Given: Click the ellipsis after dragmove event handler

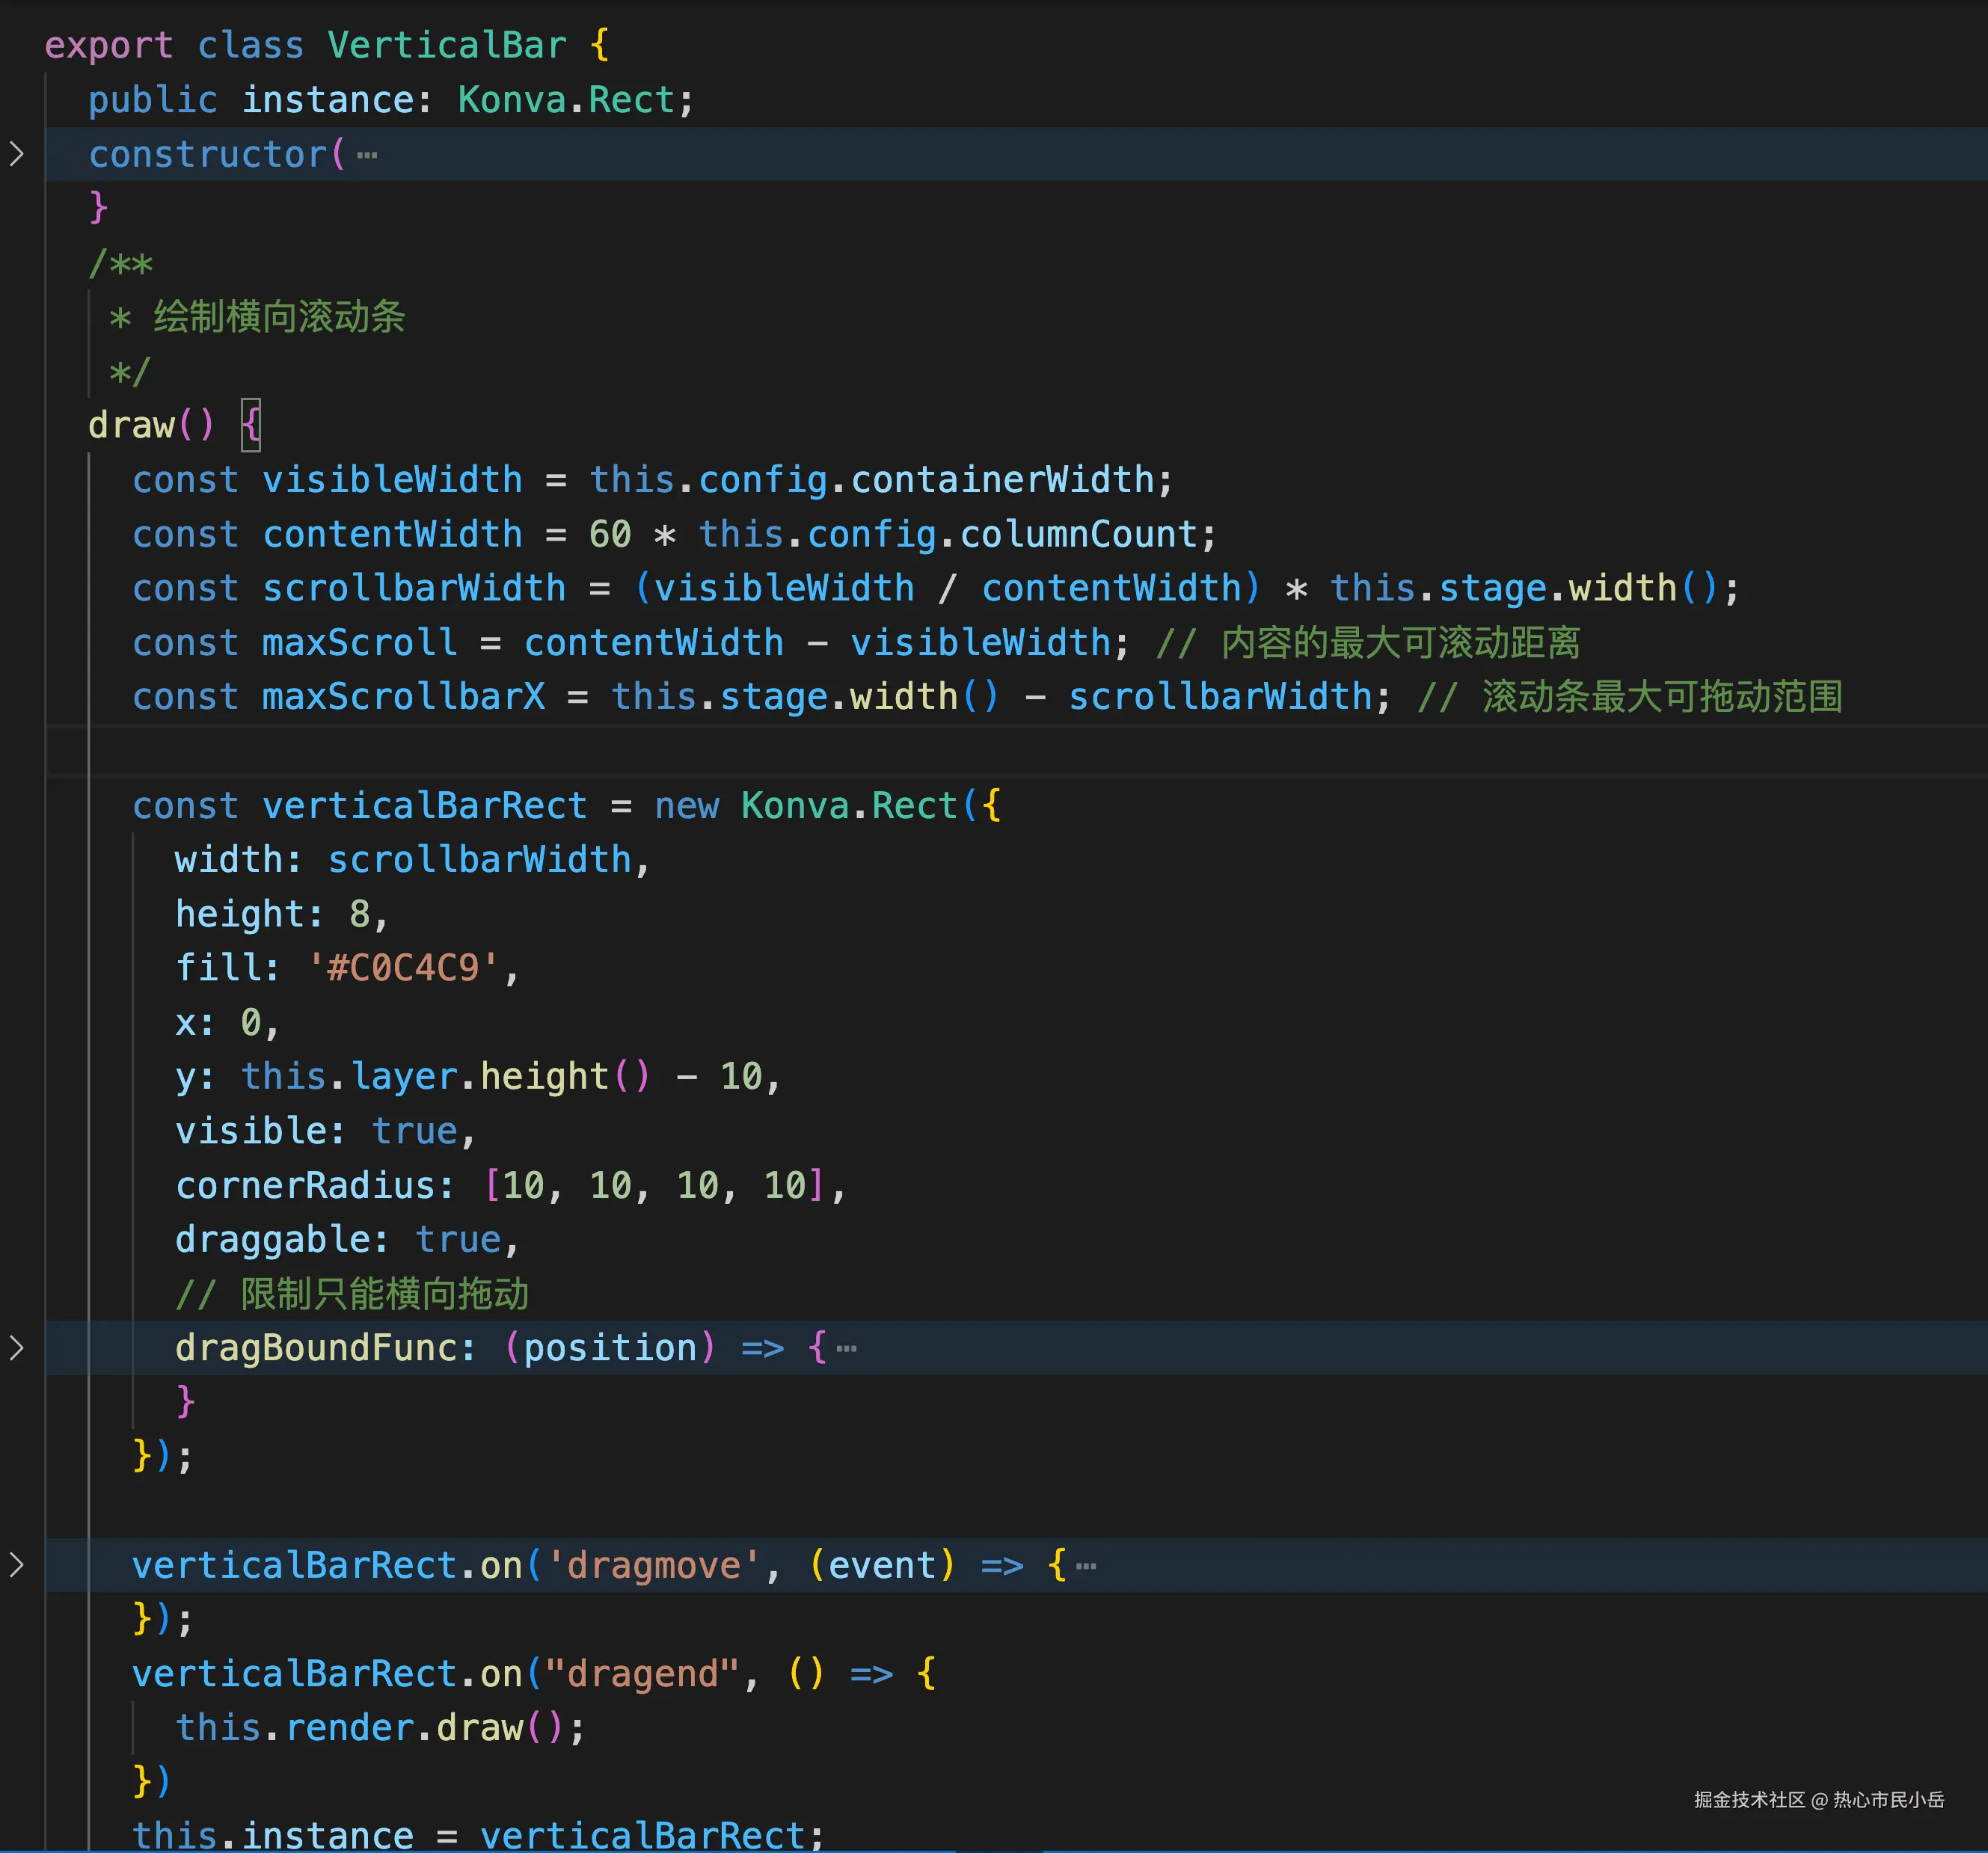Looking at the screenshot, I should (x=1085, y=1566).
